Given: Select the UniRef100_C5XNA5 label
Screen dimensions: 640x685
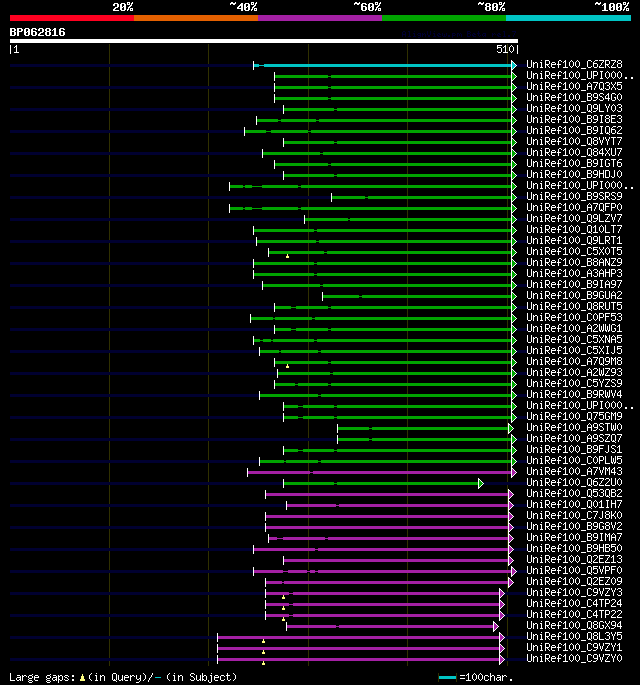Looking at the screenshot, I should 574,339.
